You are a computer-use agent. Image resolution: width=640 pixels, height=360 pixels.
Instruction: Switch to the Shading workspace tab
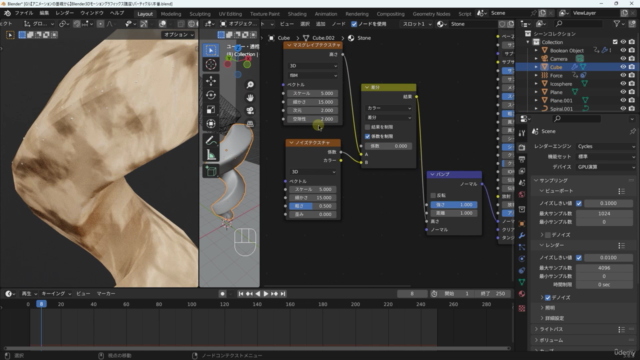point(297,14)
